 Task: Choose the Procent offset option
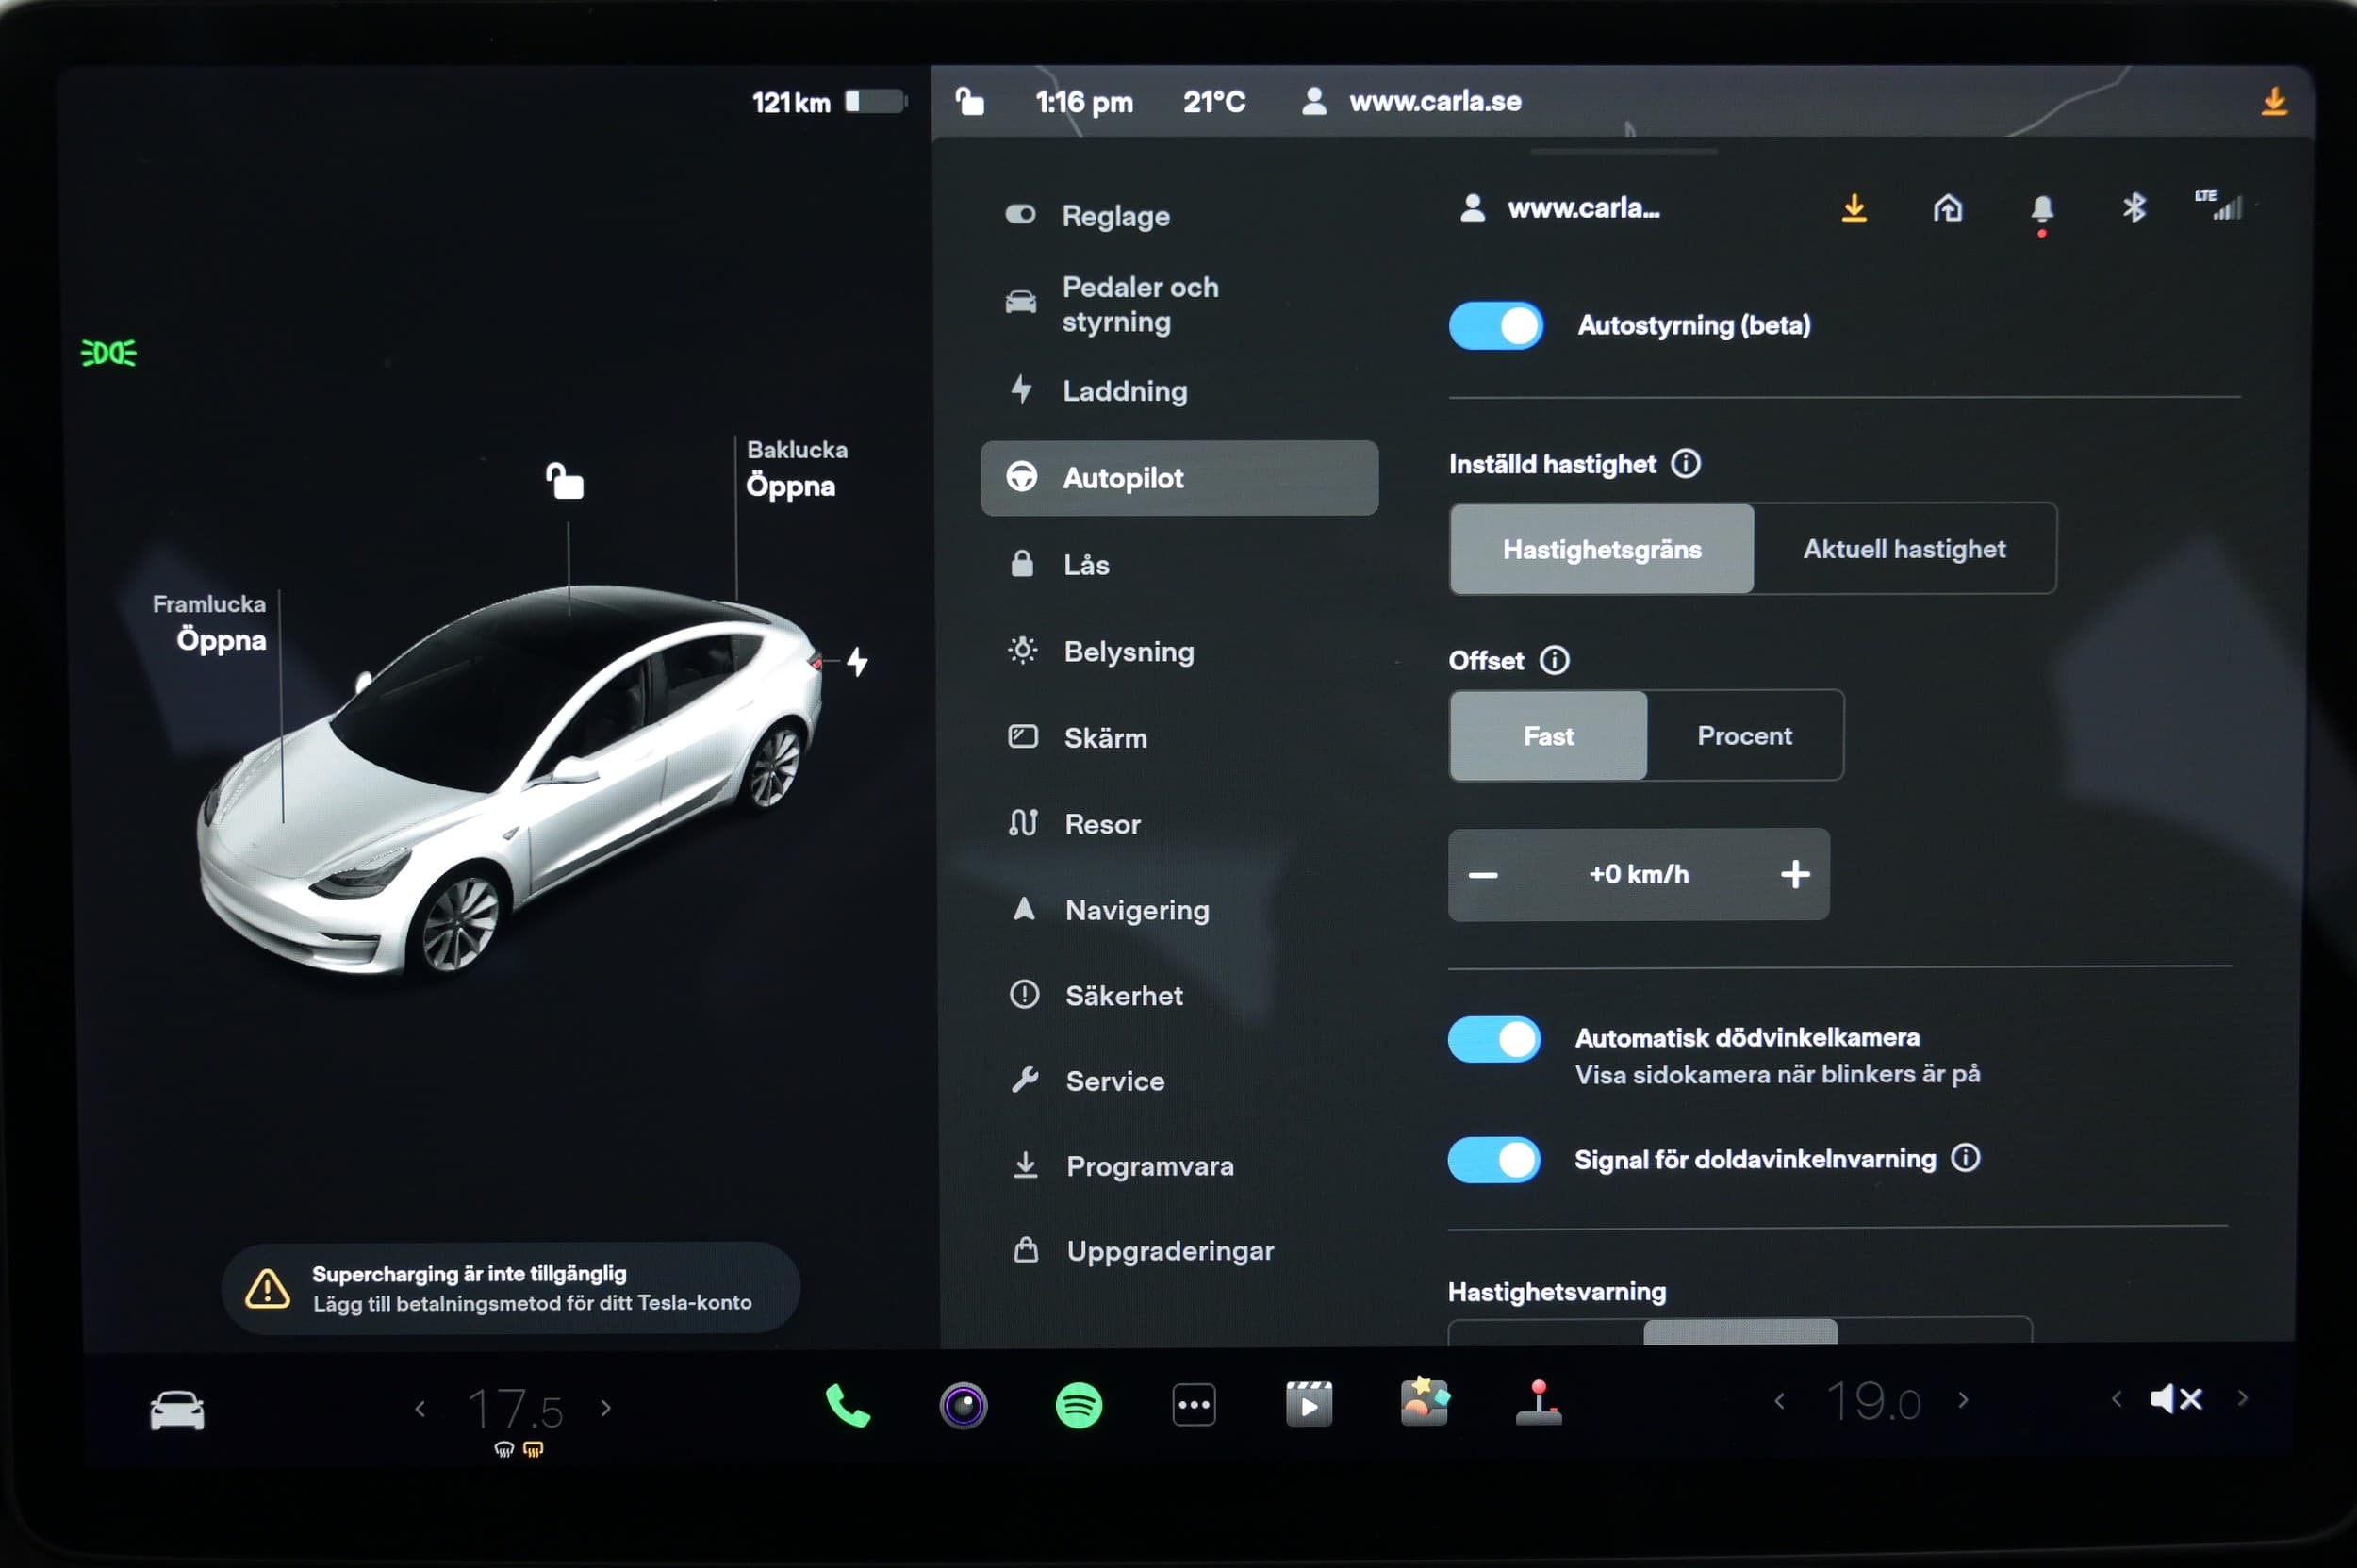pyautogui.click(x=1744, y=736)
